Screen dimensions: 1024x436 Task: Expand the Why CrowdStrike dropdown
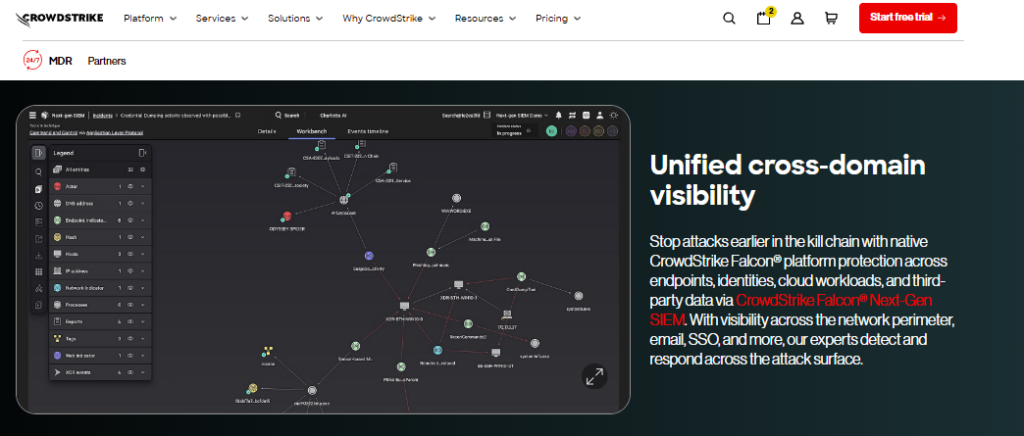[x=389, y=18]
